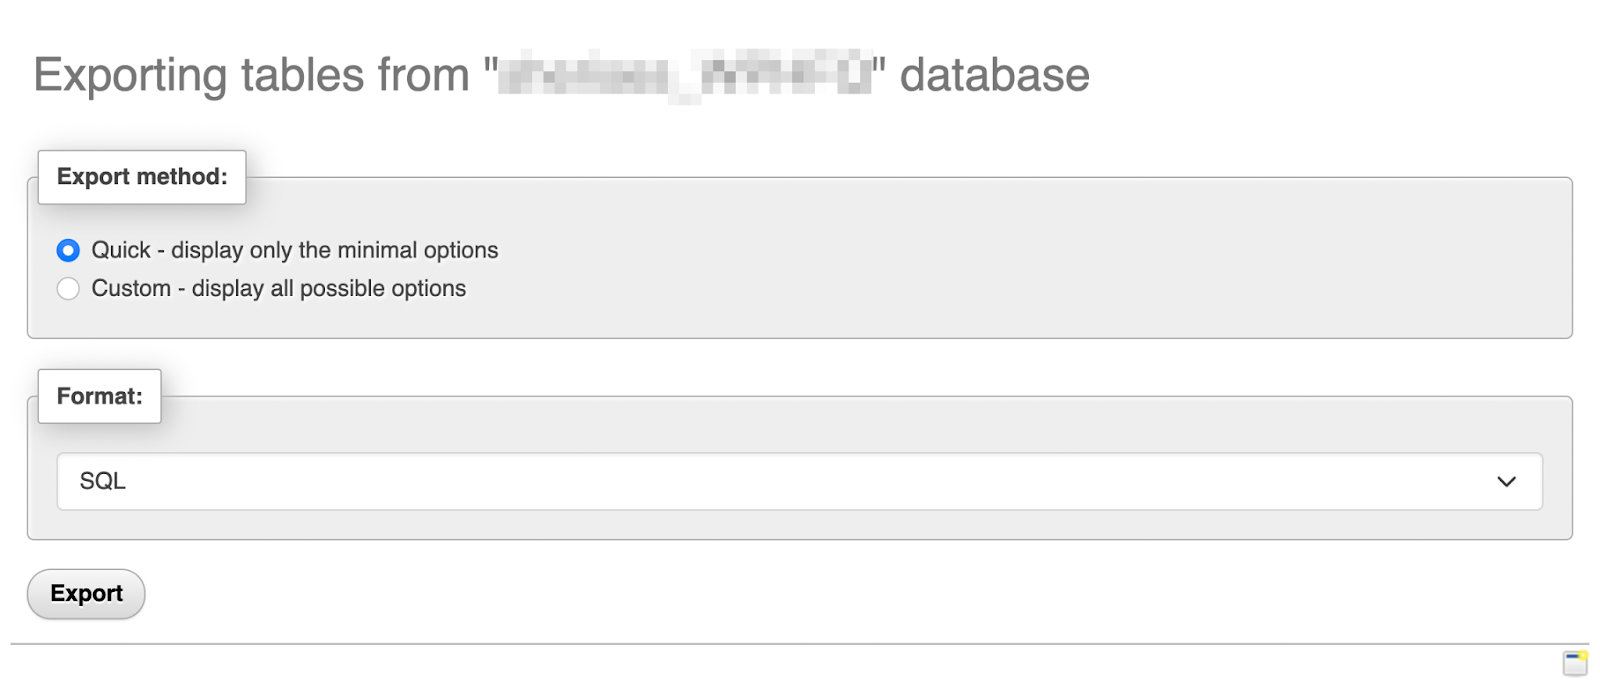The height and width of the screenshot is (688, 1600).
Task: Open the Format dropdown showing SQL
Action: 800,481
